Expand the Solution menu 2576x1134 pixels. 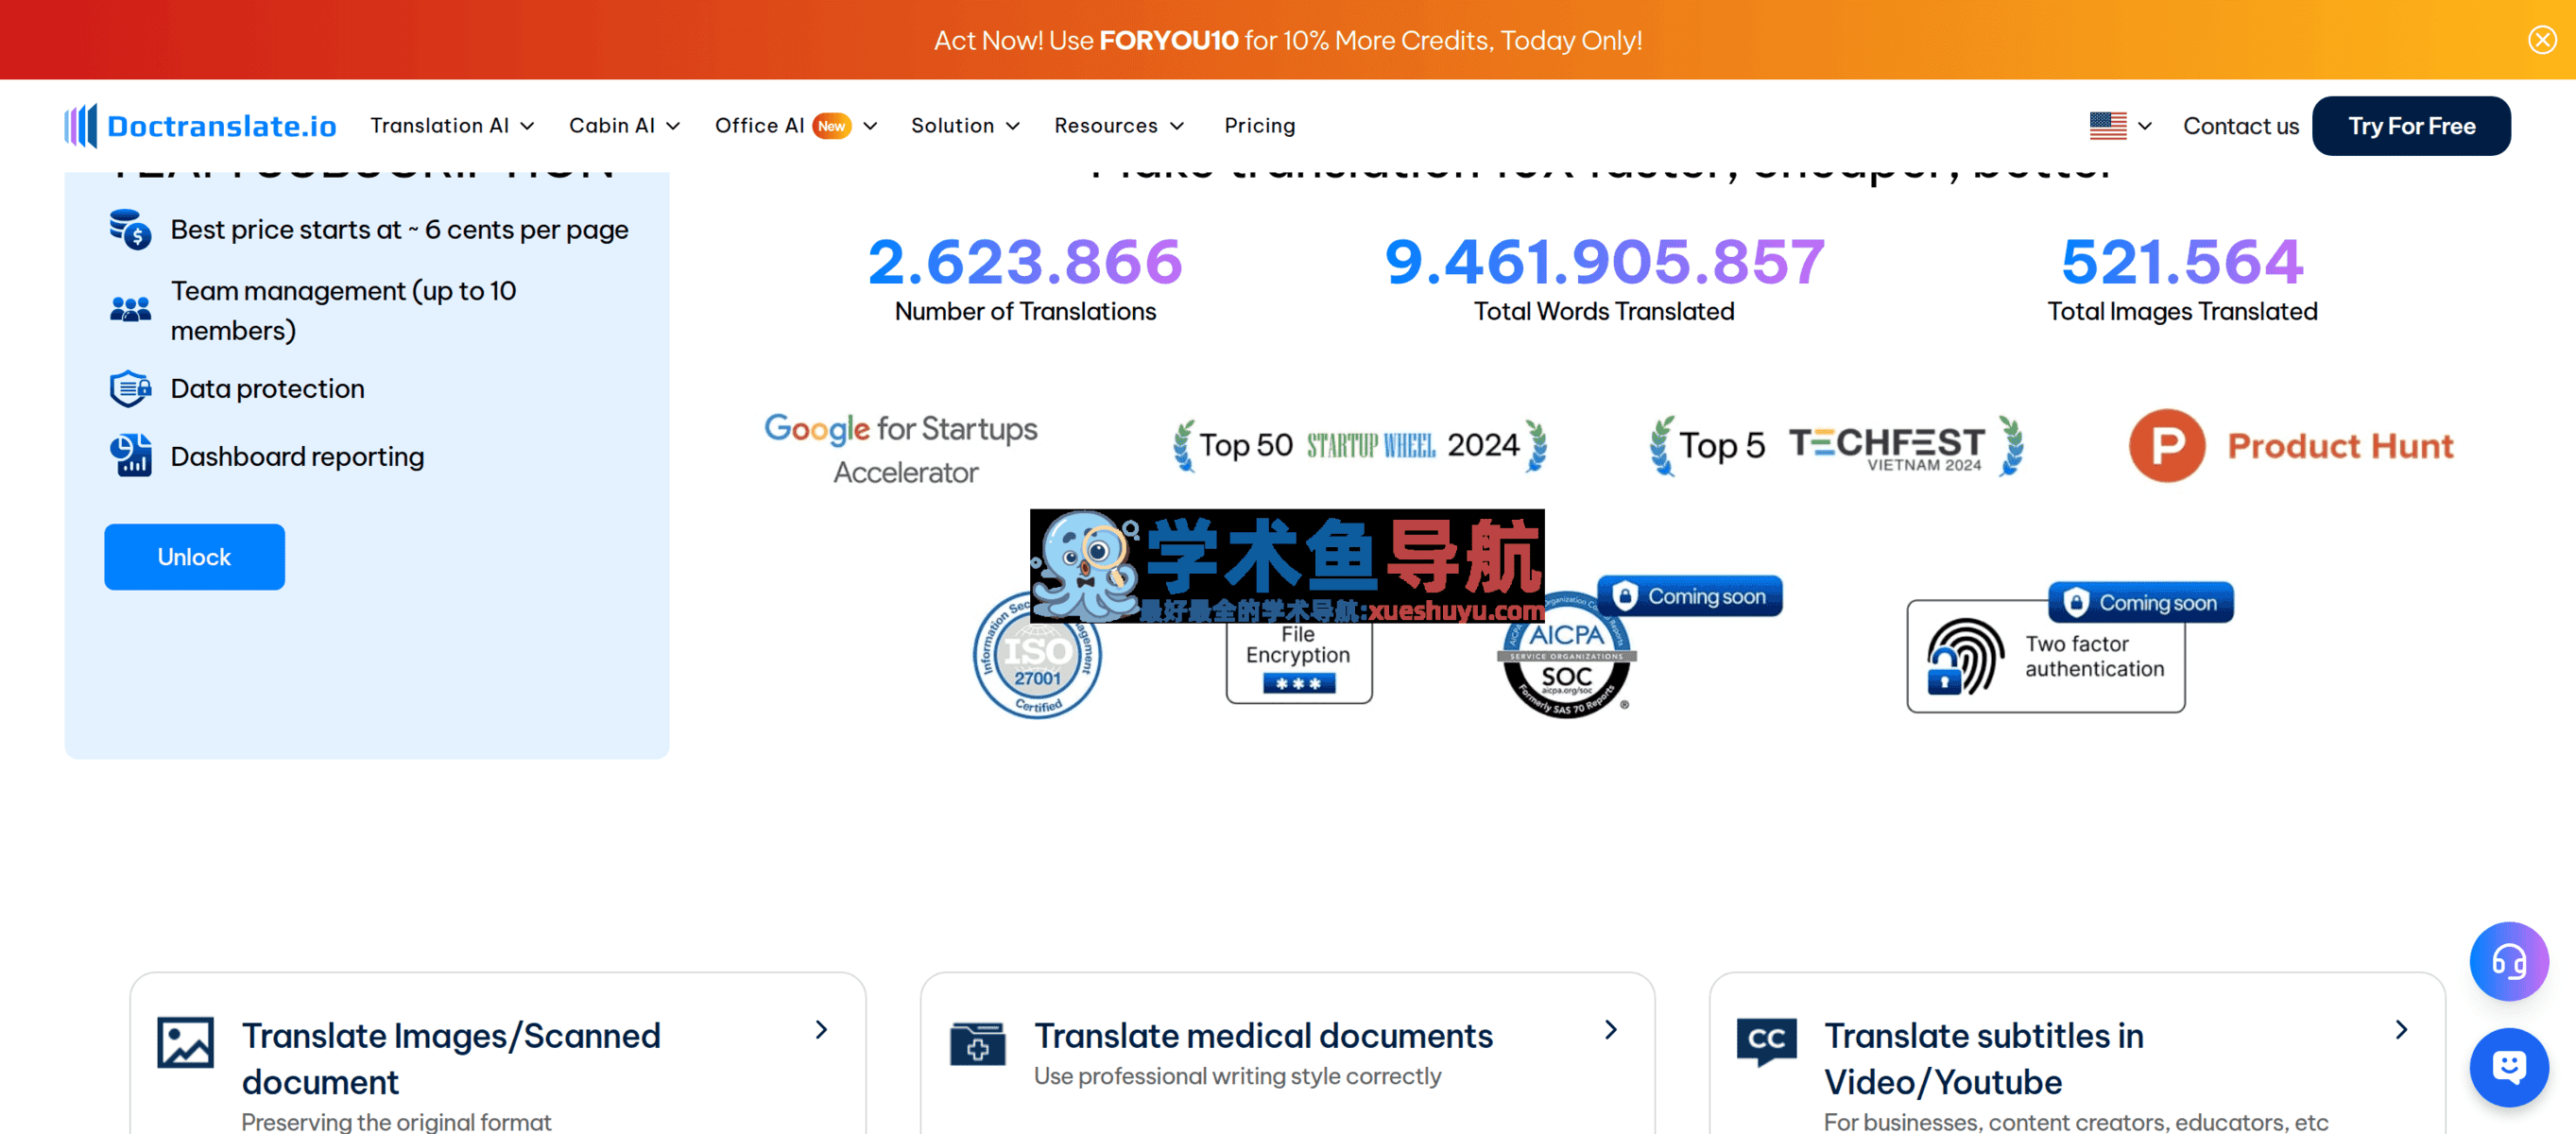point(965,126)
